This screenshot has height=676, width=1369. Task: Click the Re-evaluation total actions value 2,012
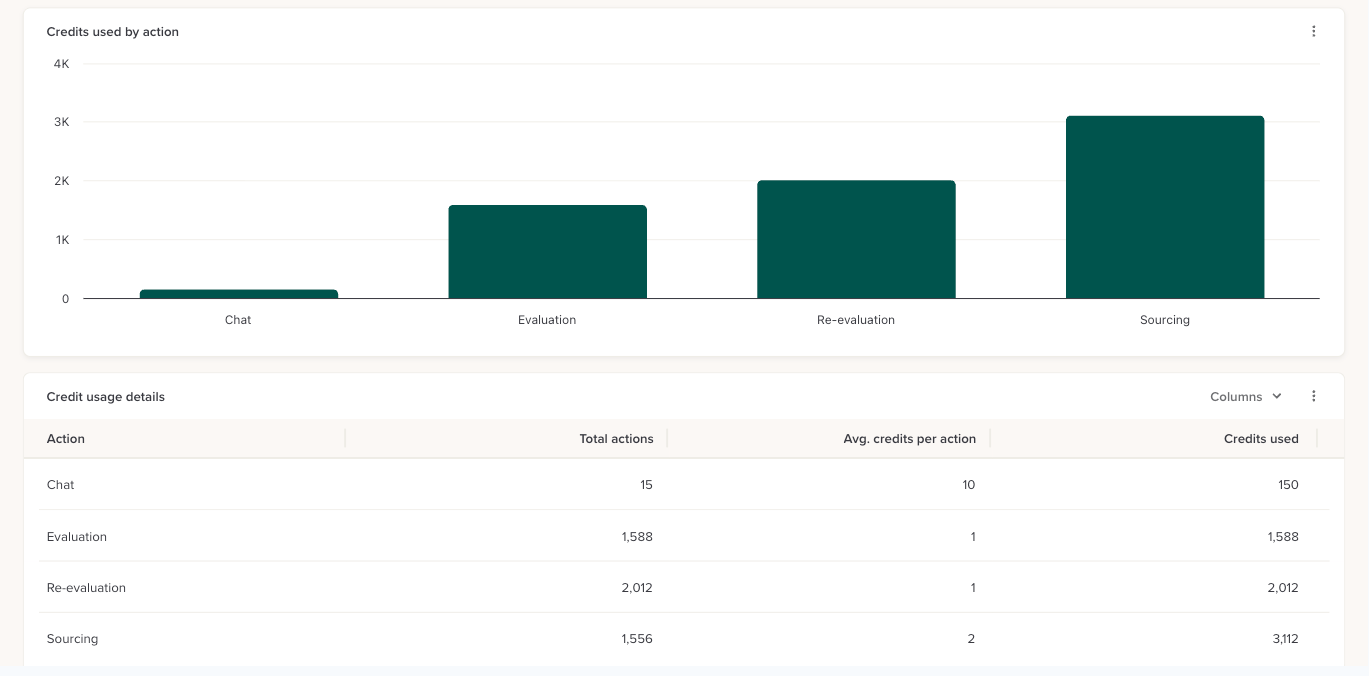tap(637, 588)
